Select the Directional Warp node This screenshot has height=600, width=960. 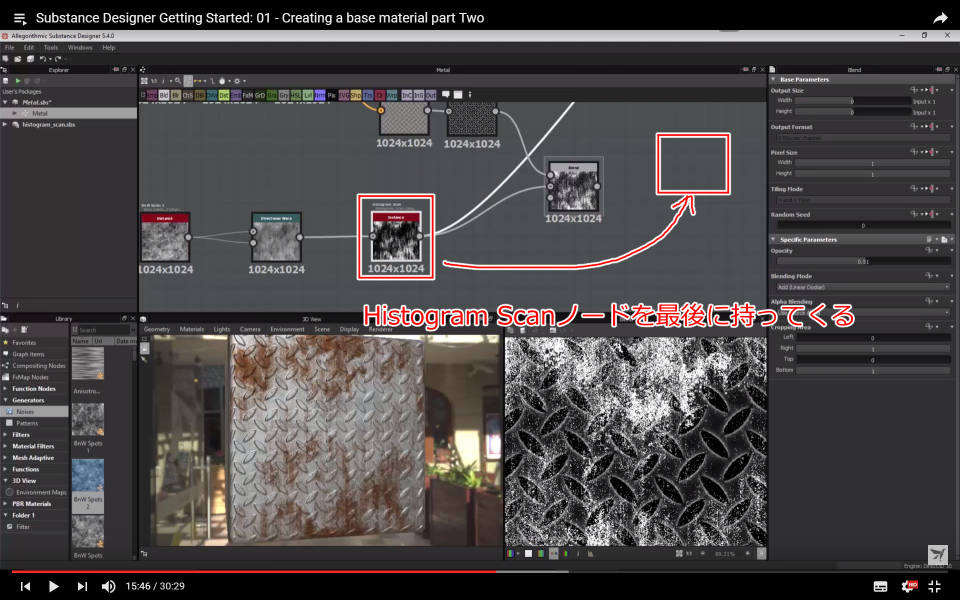(276, 238)
